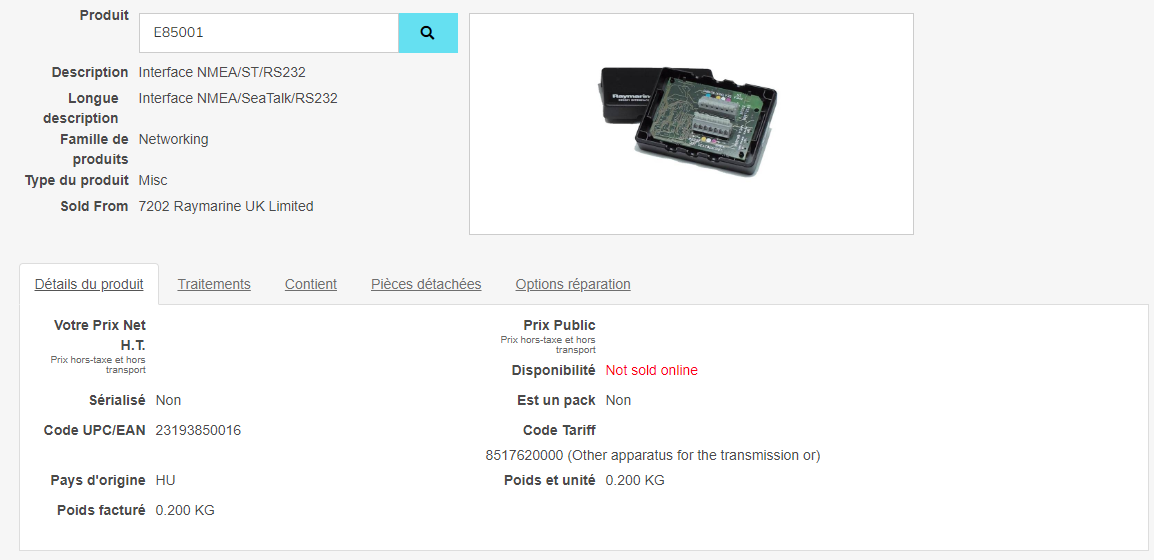Select the Détails du produit tab
This screenshot has height=560, width=1154.
point(89,284)
